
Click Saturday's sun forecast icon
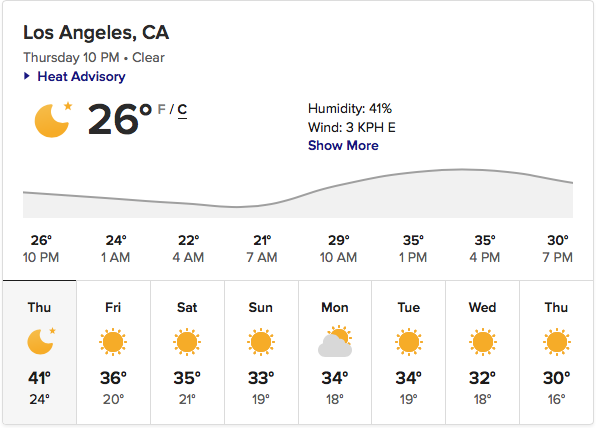click(187, 342)
